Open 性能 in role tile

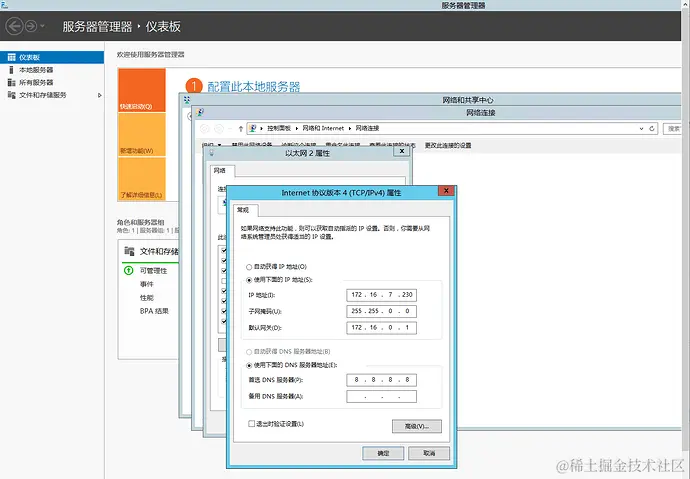click(x=147, y=298)
